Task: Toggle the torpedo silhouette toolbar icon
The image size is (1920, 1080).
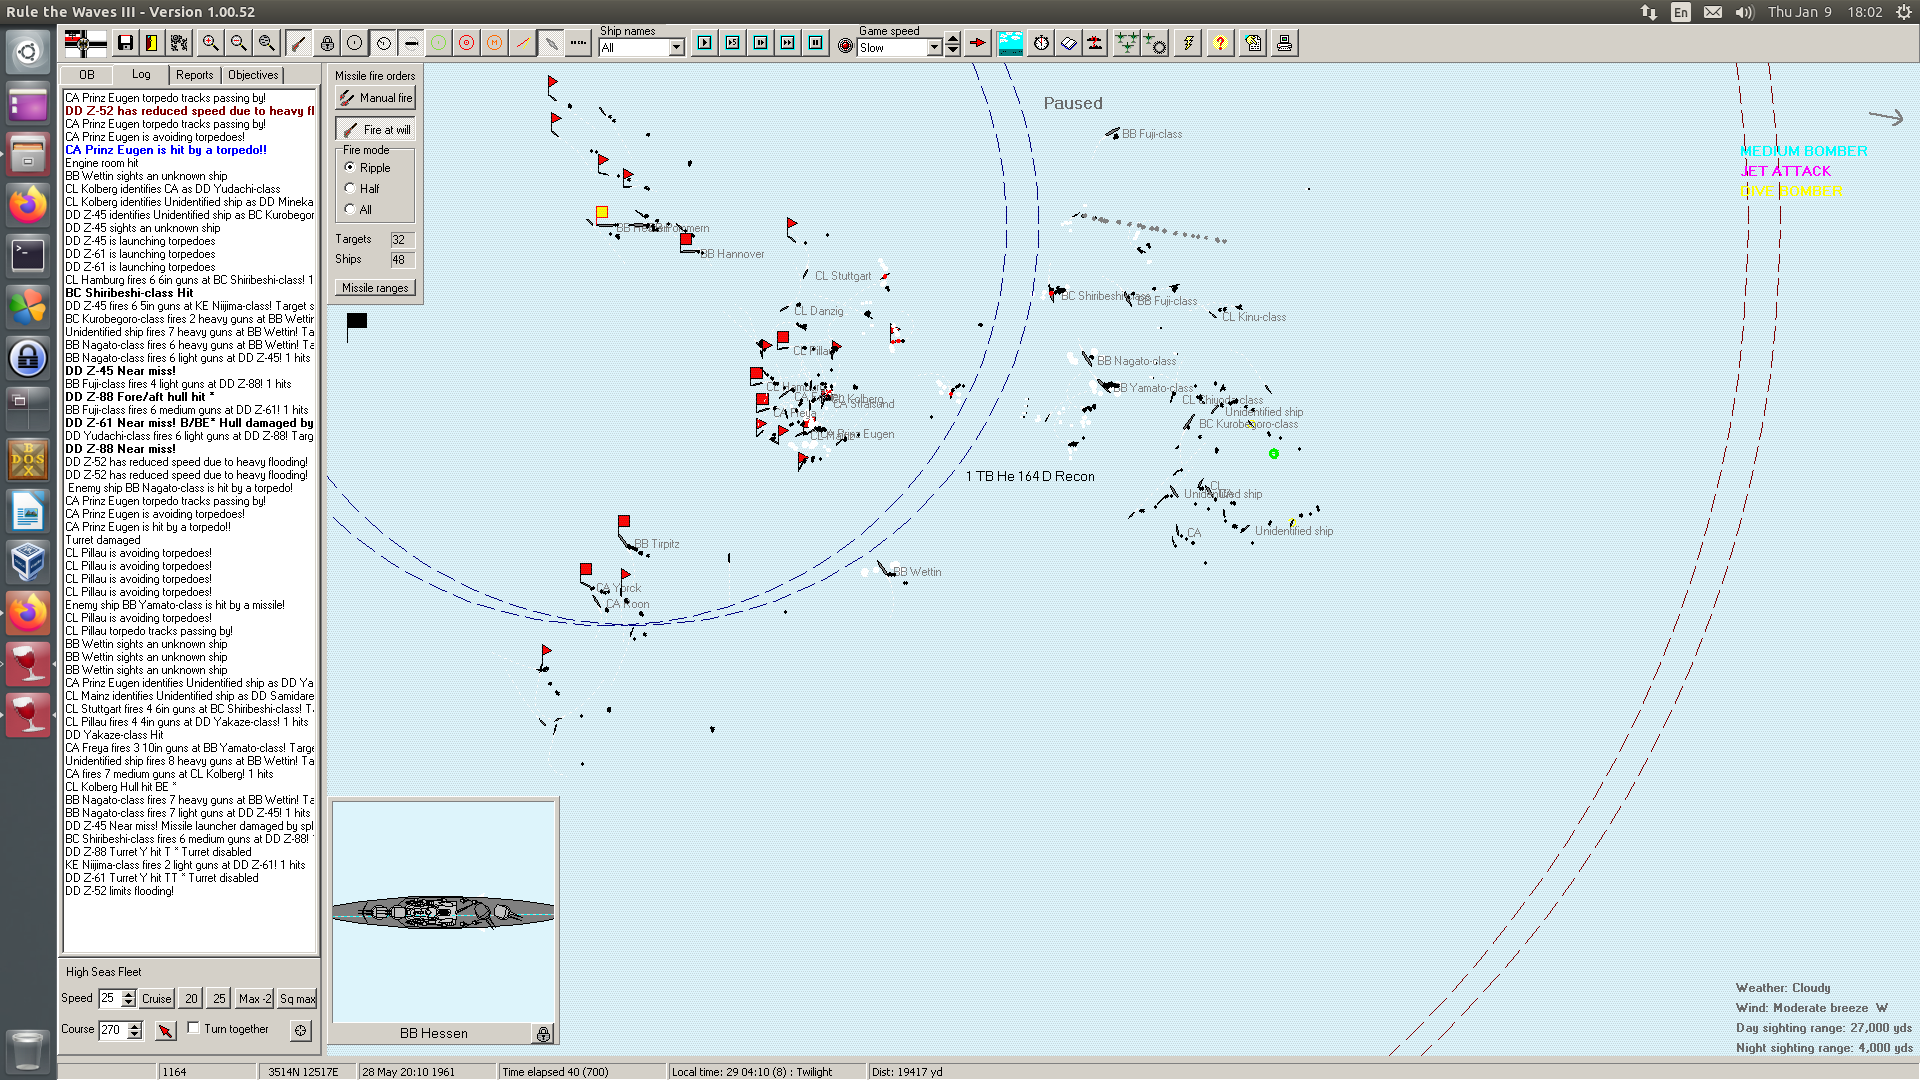Action: pyautogui.click(x=550, y=43)
